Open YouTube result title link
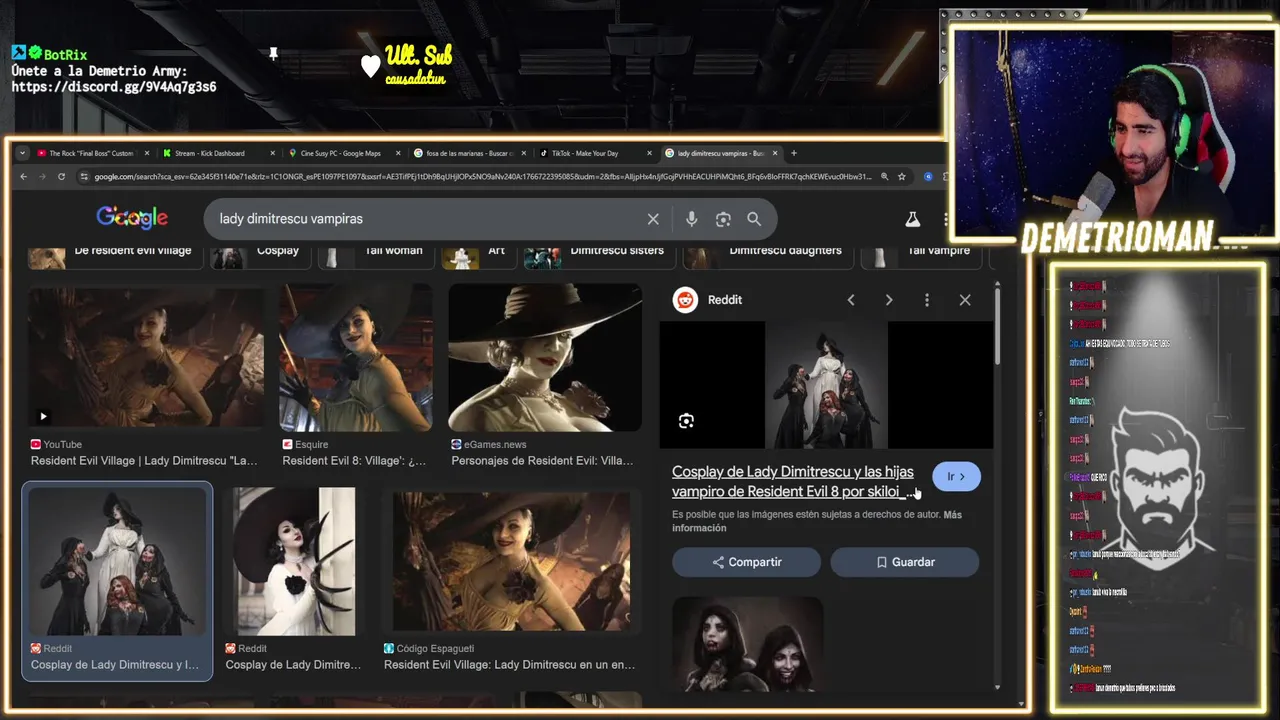This screenshot has height=720, width=1280. [144, 461]
